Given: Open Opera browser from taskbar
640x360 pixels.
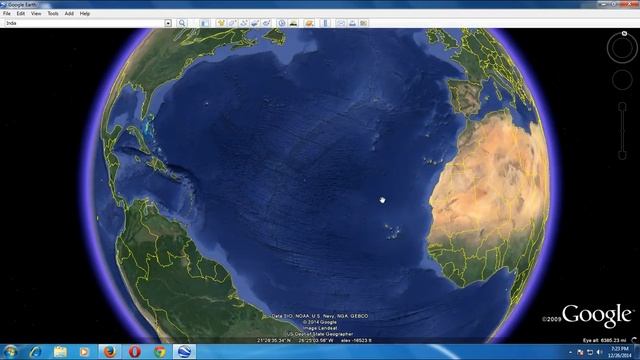Looking at the screenshot, I should coord(135,351).
